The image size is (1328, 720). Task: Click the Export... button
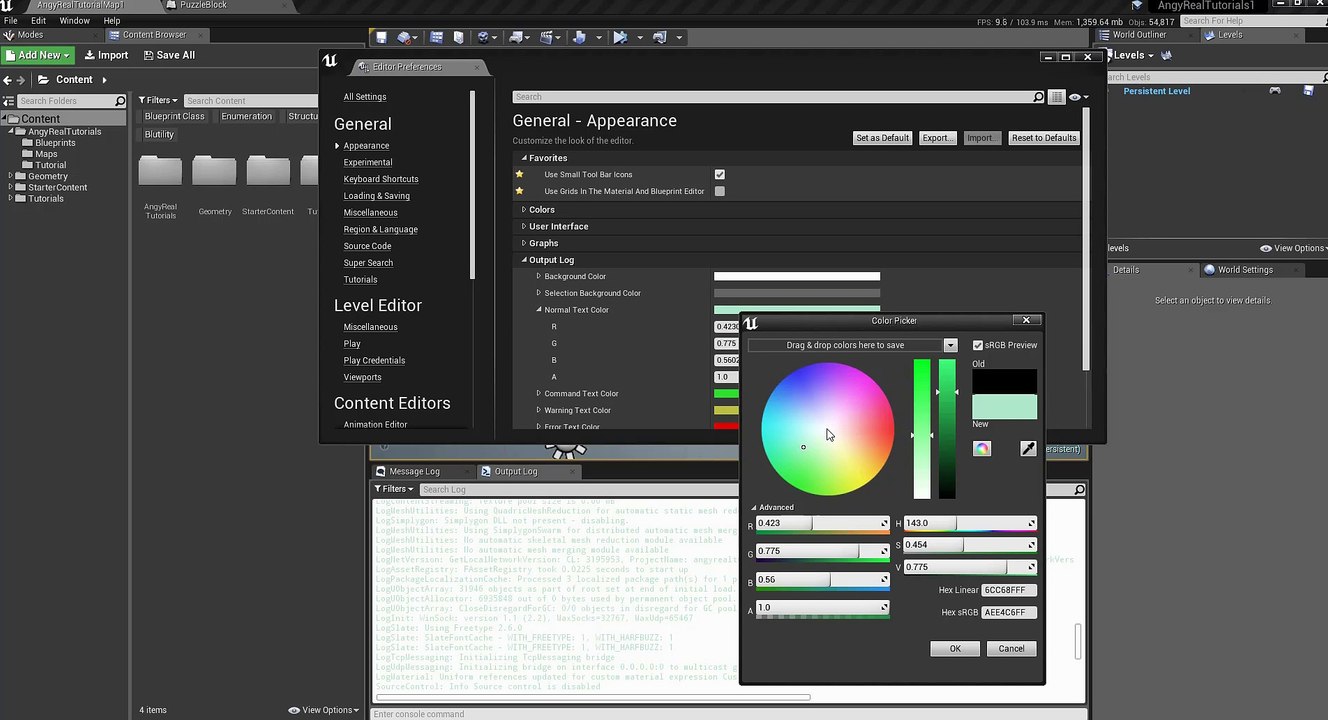click(937, 138)
